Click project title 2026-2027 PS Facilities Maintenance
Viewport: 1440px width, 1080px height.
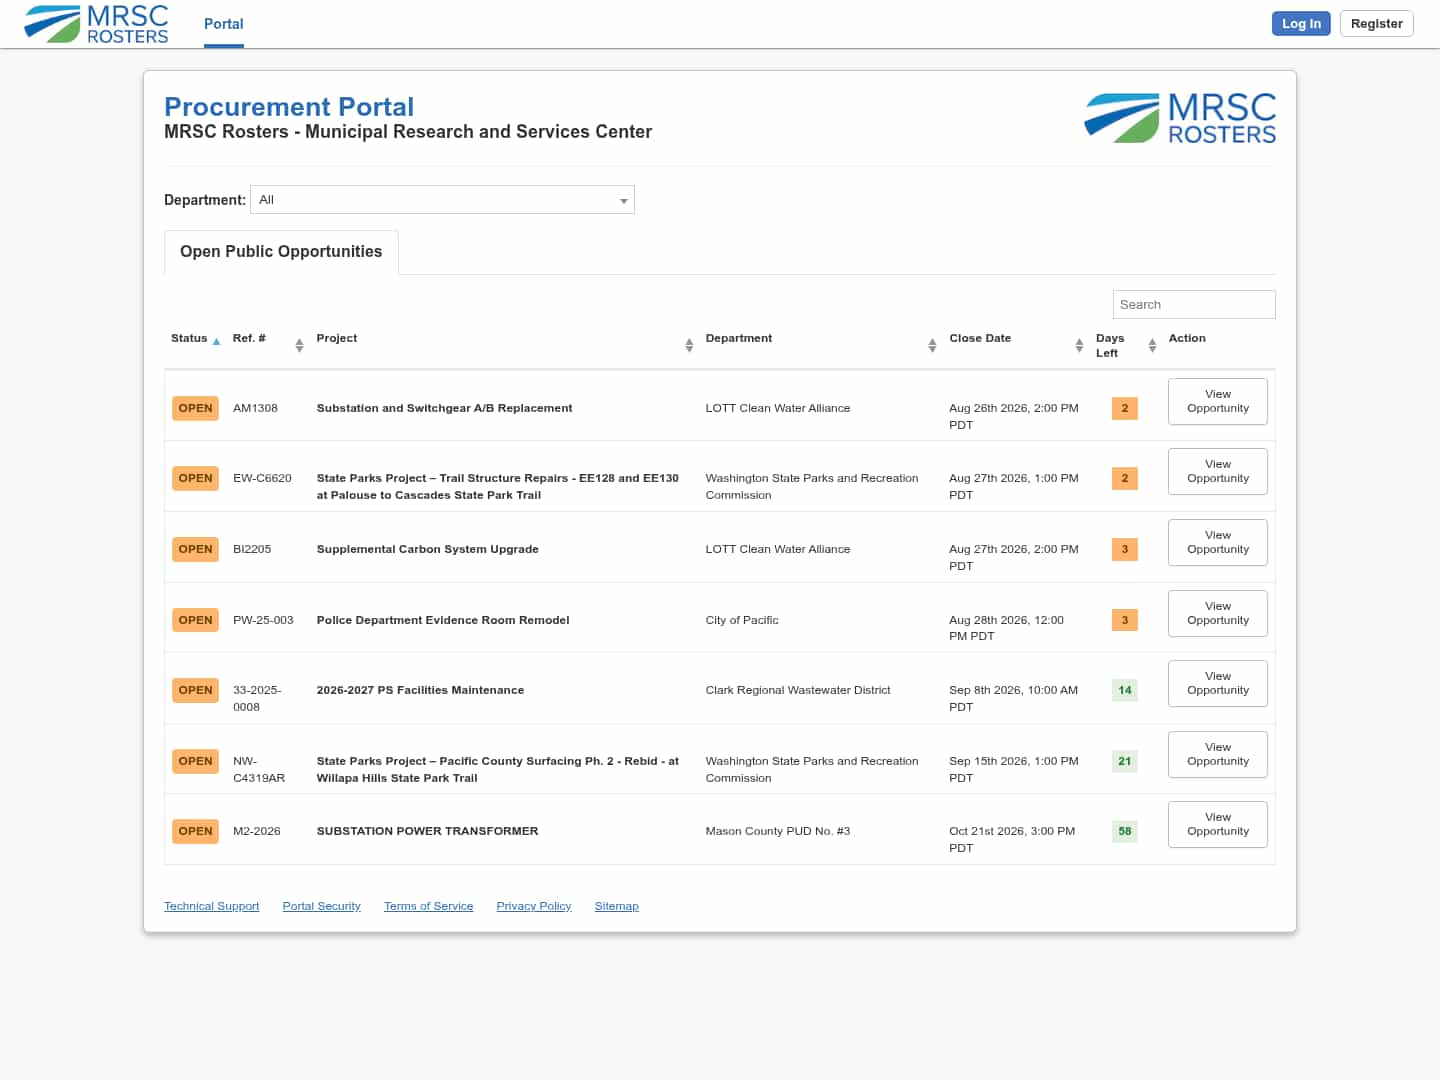pyautogui.click(x=420, y=690)
